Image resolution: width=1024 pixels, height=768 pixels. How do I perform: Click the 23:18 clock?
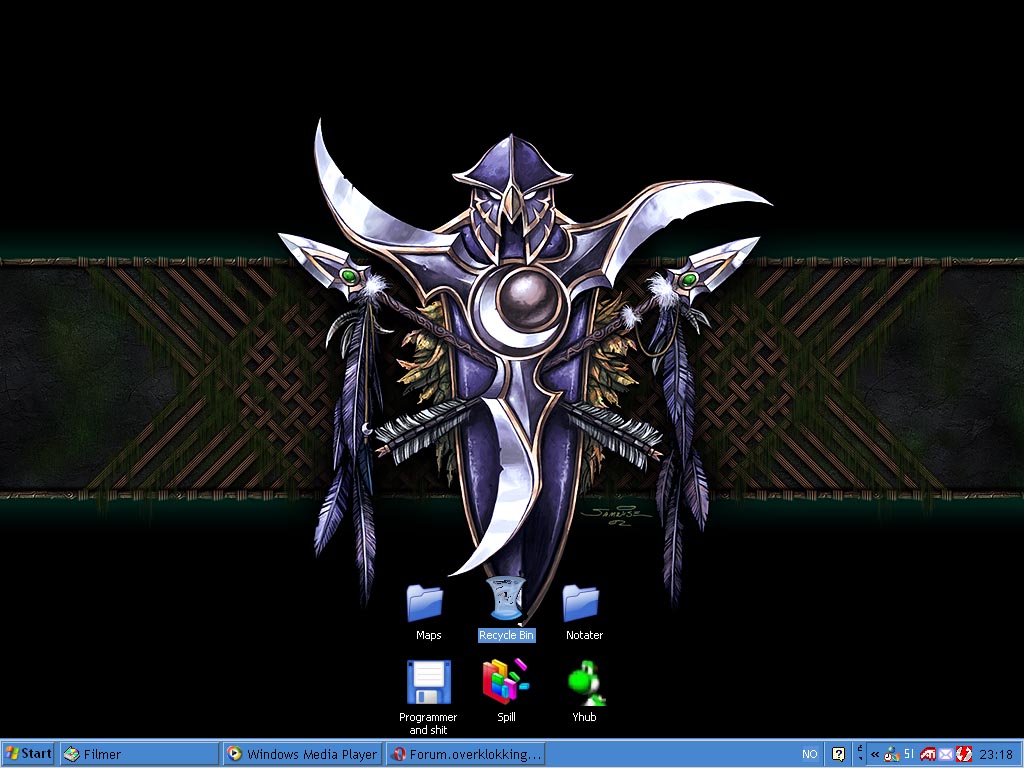(997, 754)
